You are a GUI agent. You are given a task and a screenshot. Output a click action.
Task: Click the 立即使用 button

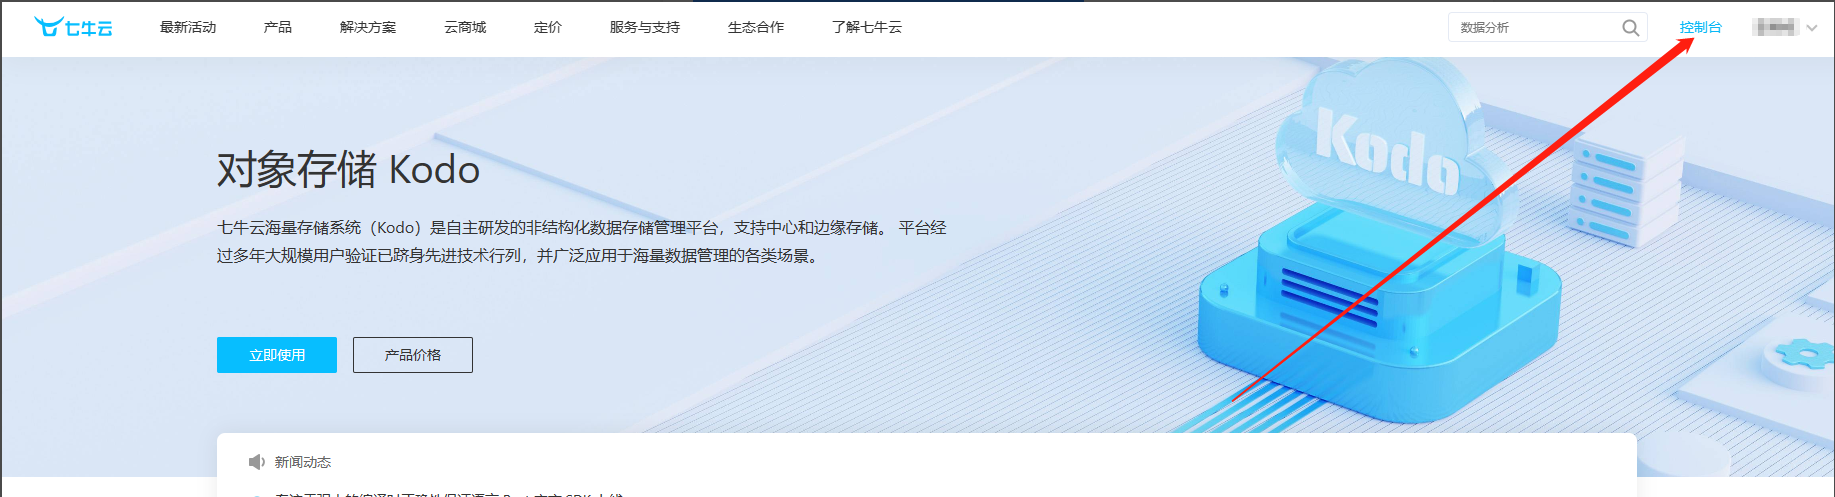click(277, 355)
